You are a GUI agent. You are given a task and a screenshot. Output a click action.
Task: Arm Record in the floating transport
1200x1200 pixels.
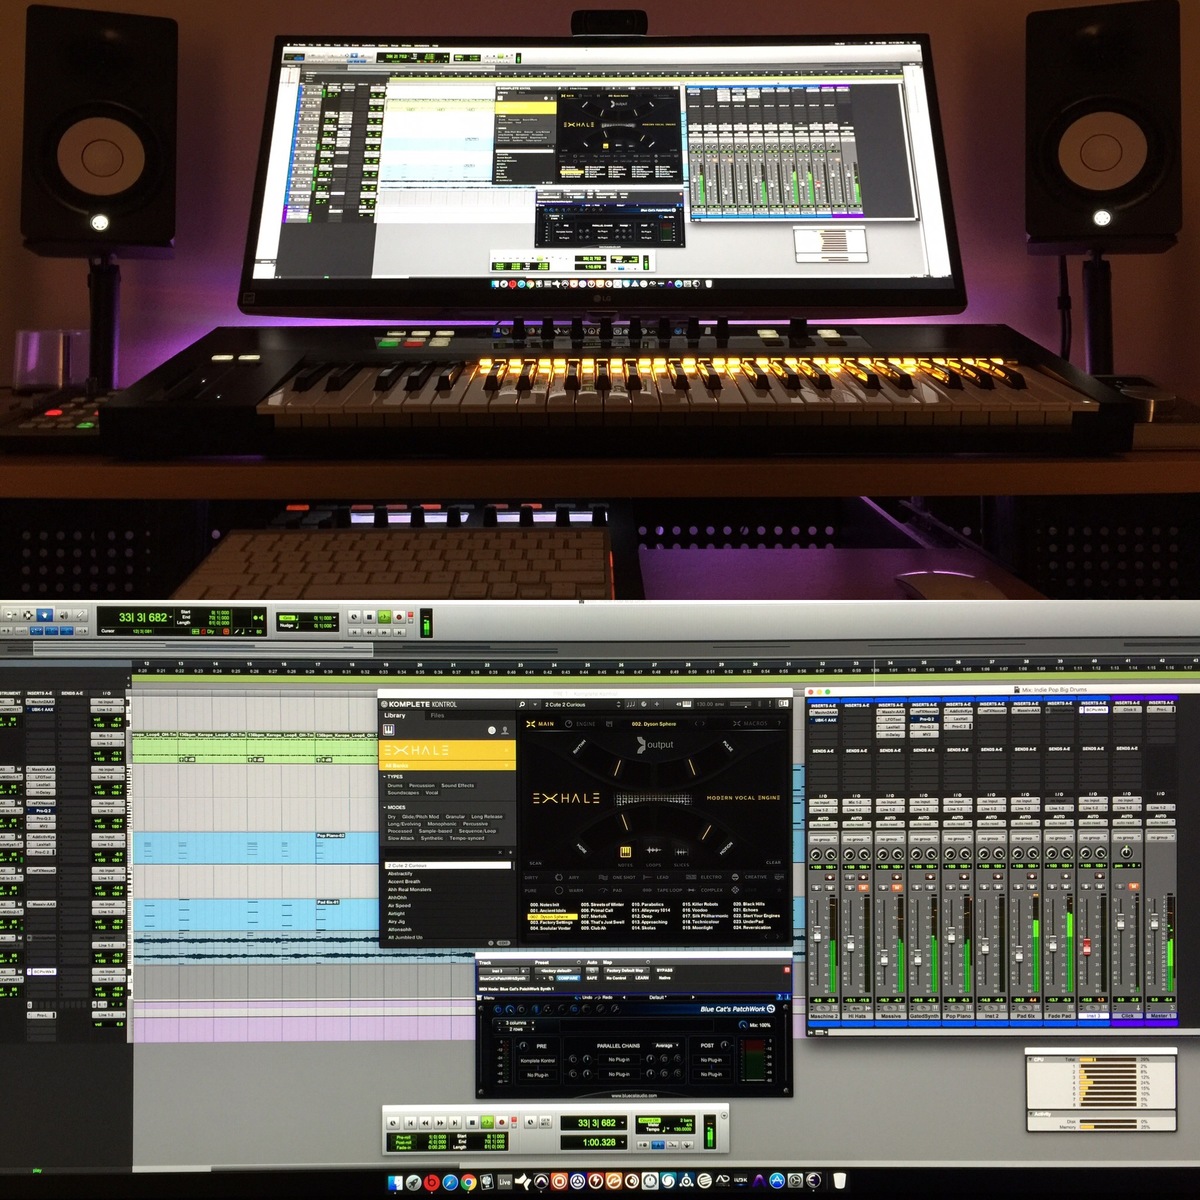click(x=501, y=1122)
